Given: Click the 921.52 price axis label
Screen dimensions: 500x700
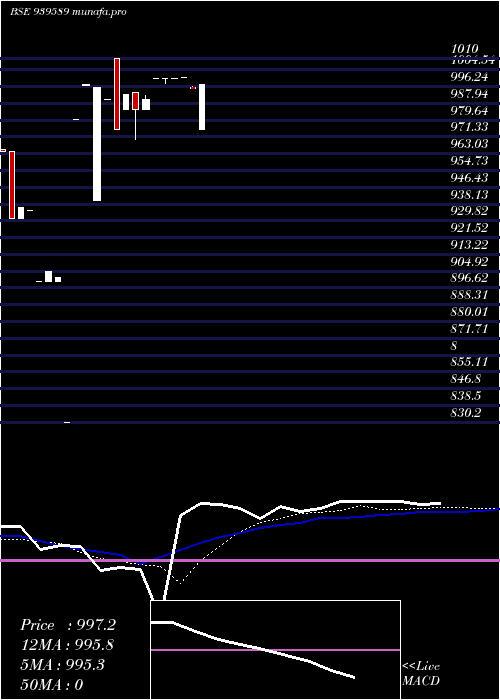Looking at the screenshot, I should [469, 228].
